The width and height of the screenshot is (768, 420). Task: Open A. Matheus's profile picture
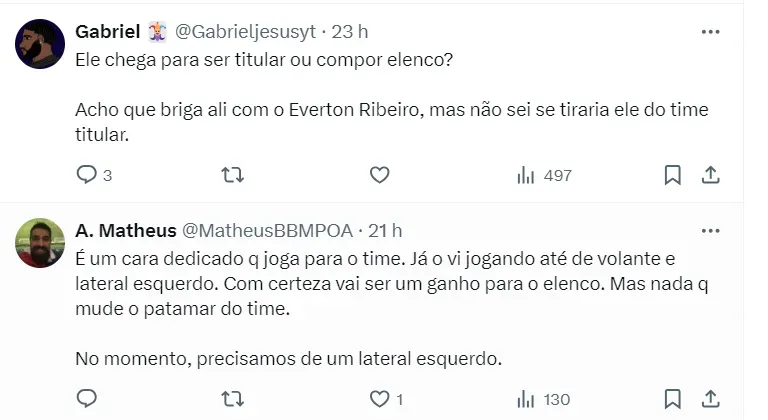(x=41, y=243)
